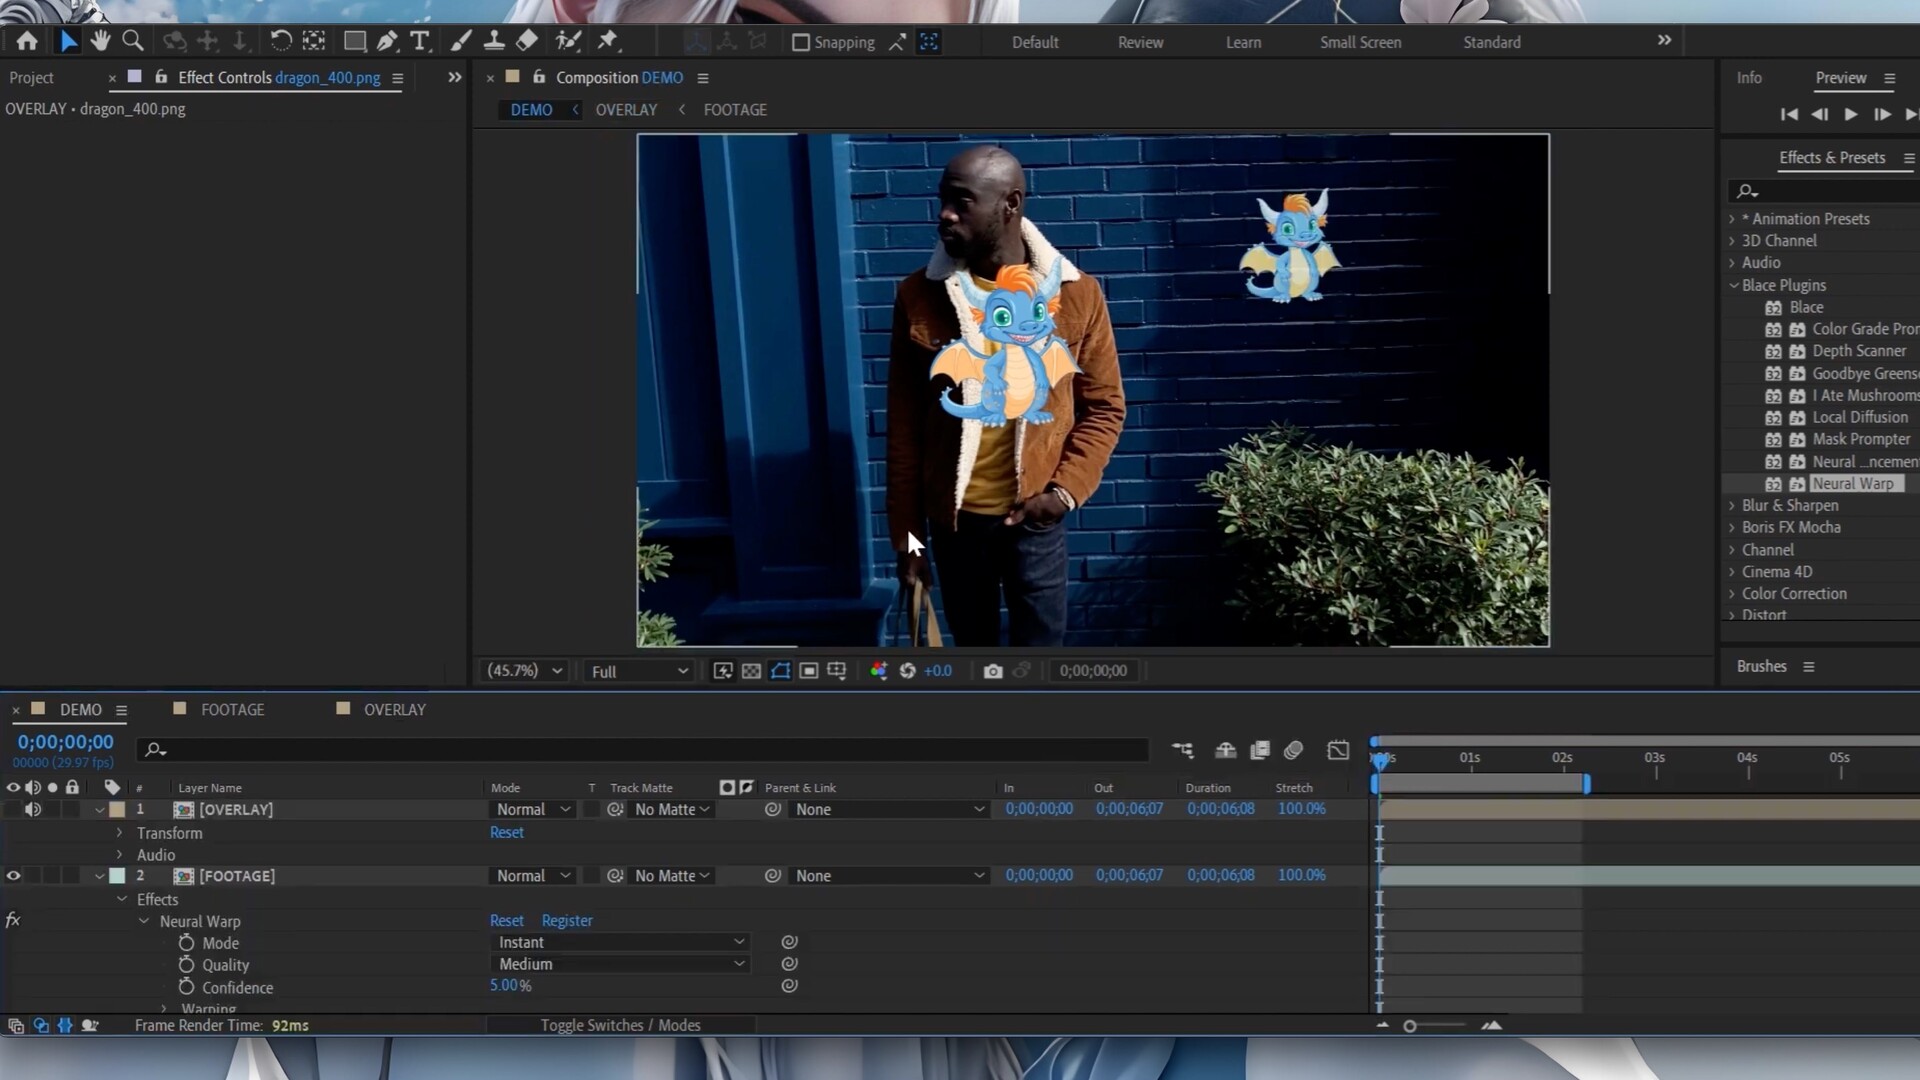The height and width of the screenshot is (1080, 1920).
Task: Switch to Small Screen workspace
Action: tap(1360, 42)
